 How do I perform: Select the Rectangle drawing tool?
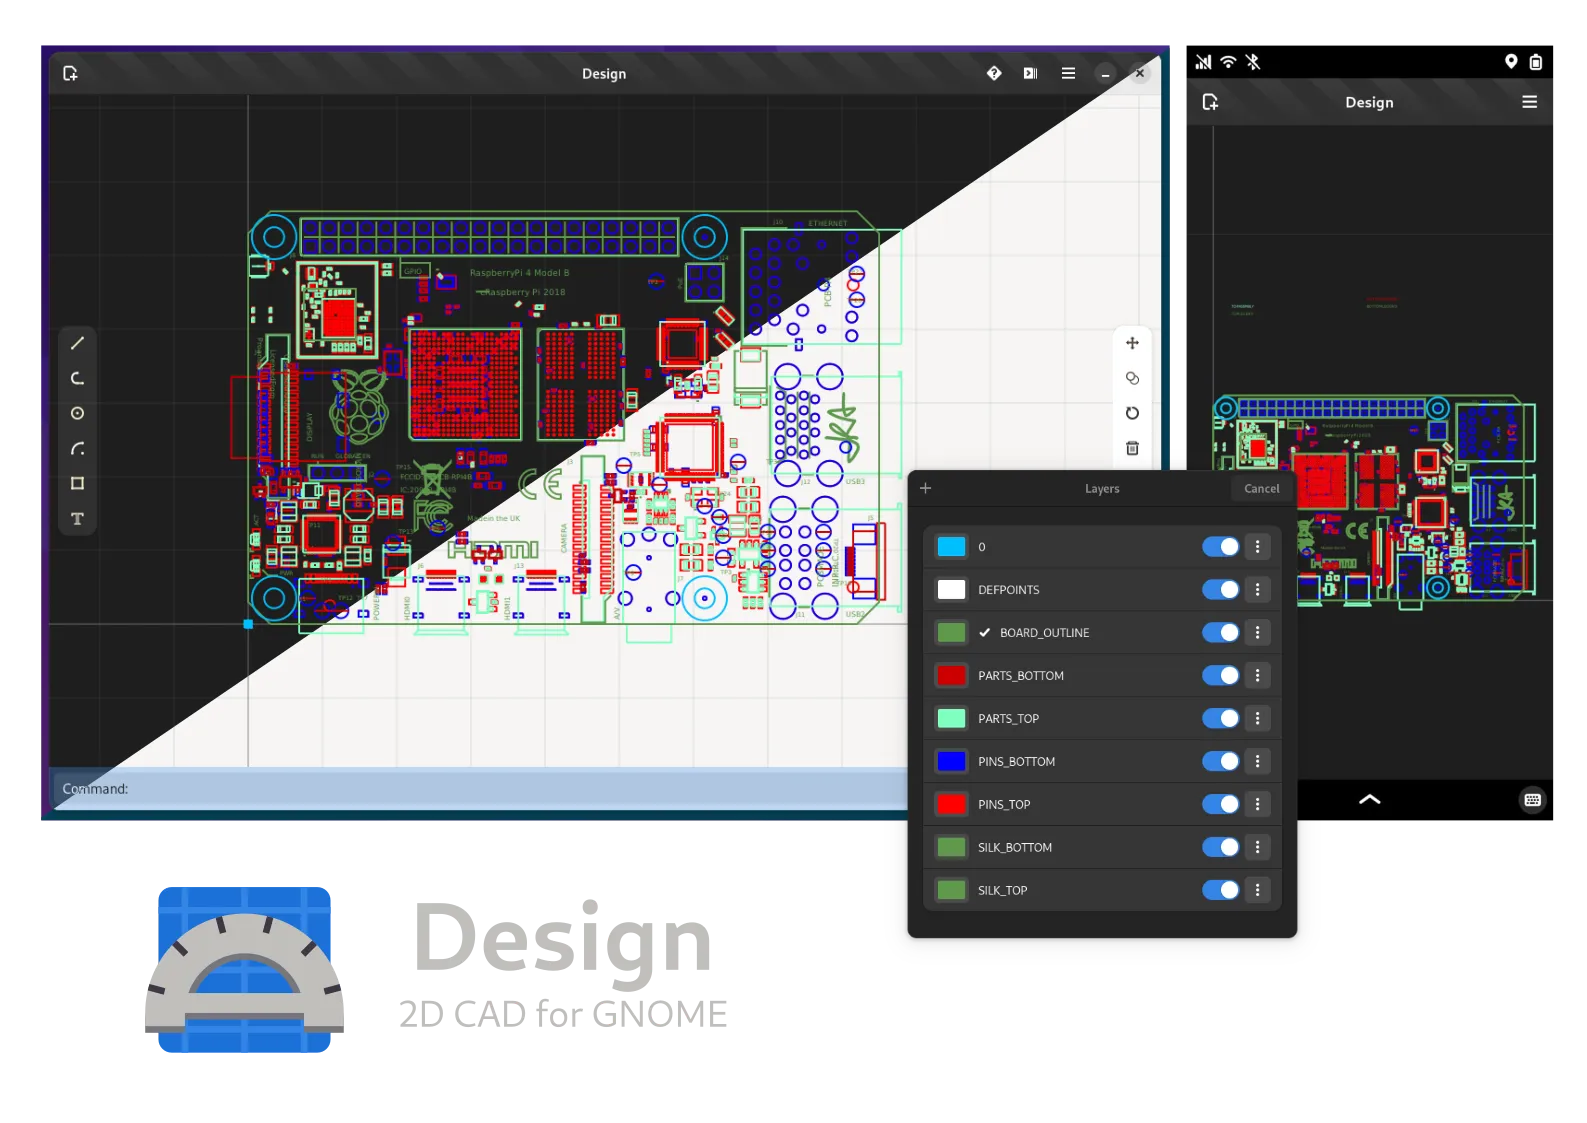click(77, 483)
